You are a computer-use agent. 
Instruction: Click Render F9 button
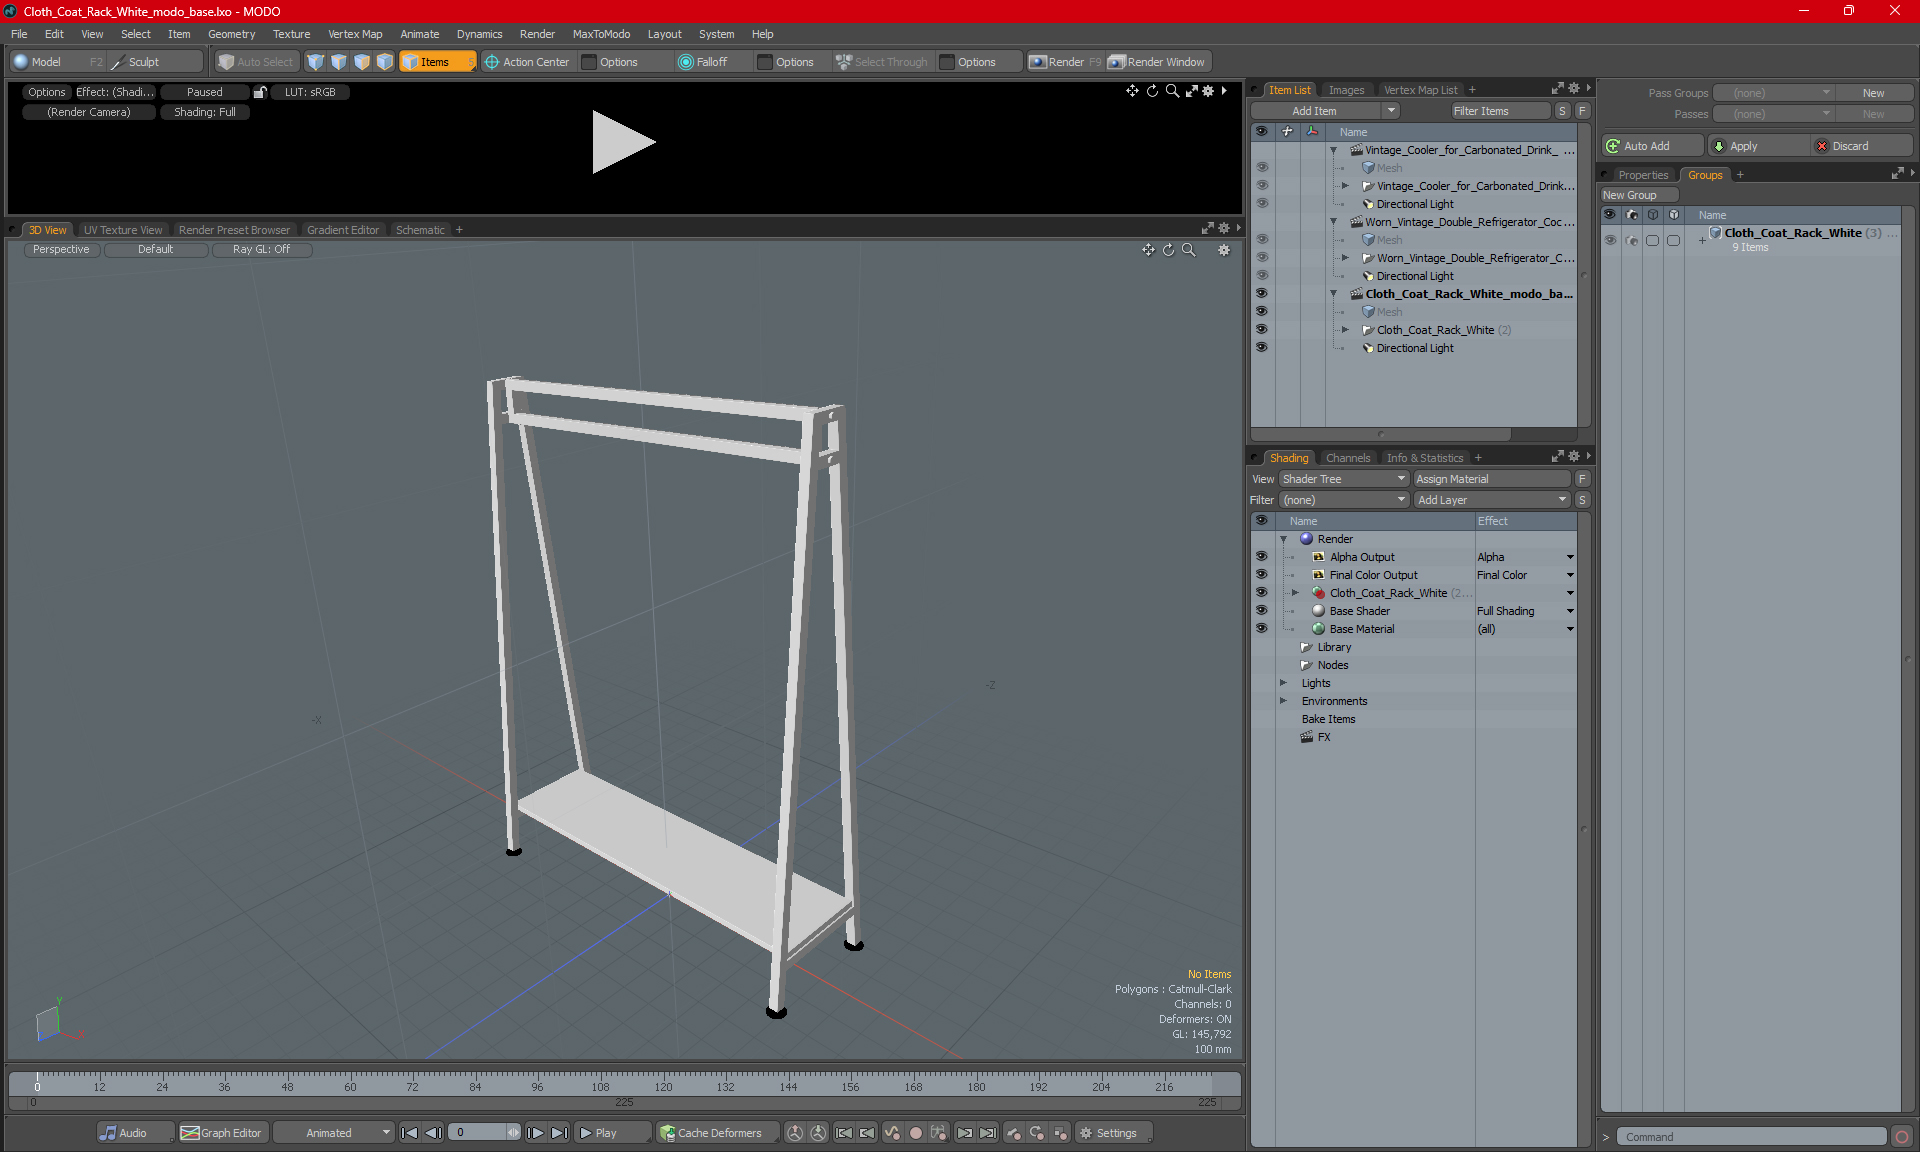pos(1065,62)
